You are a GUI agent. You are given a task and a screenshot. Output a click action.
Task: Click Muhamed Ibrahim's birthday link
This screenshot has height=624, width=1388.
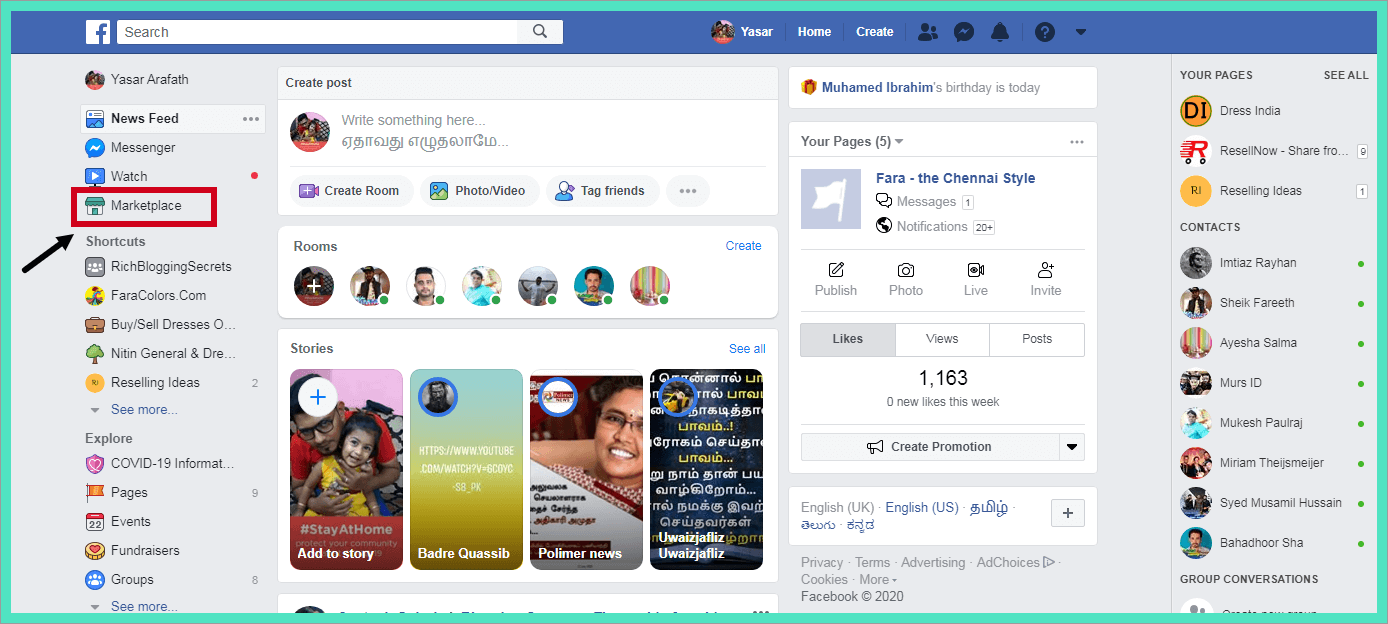(x=876, y=88)
